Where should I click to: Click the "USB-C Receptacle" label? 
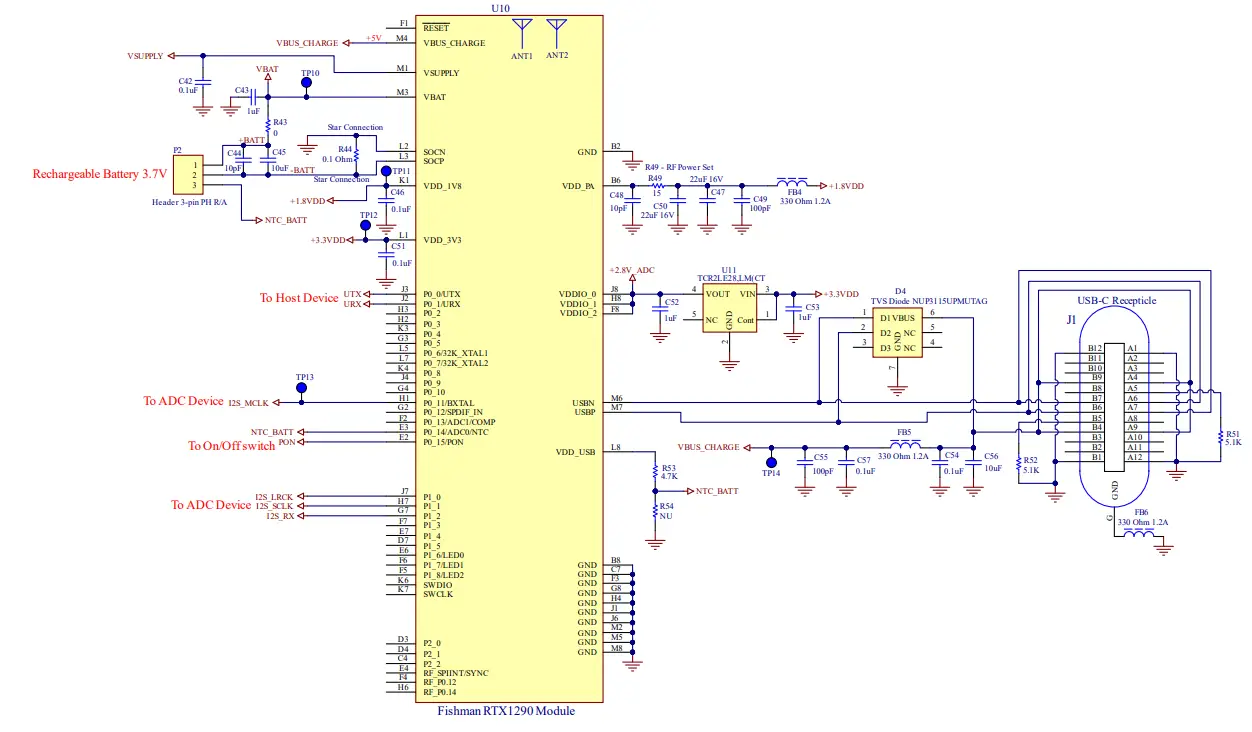(x=1117, y=300)
